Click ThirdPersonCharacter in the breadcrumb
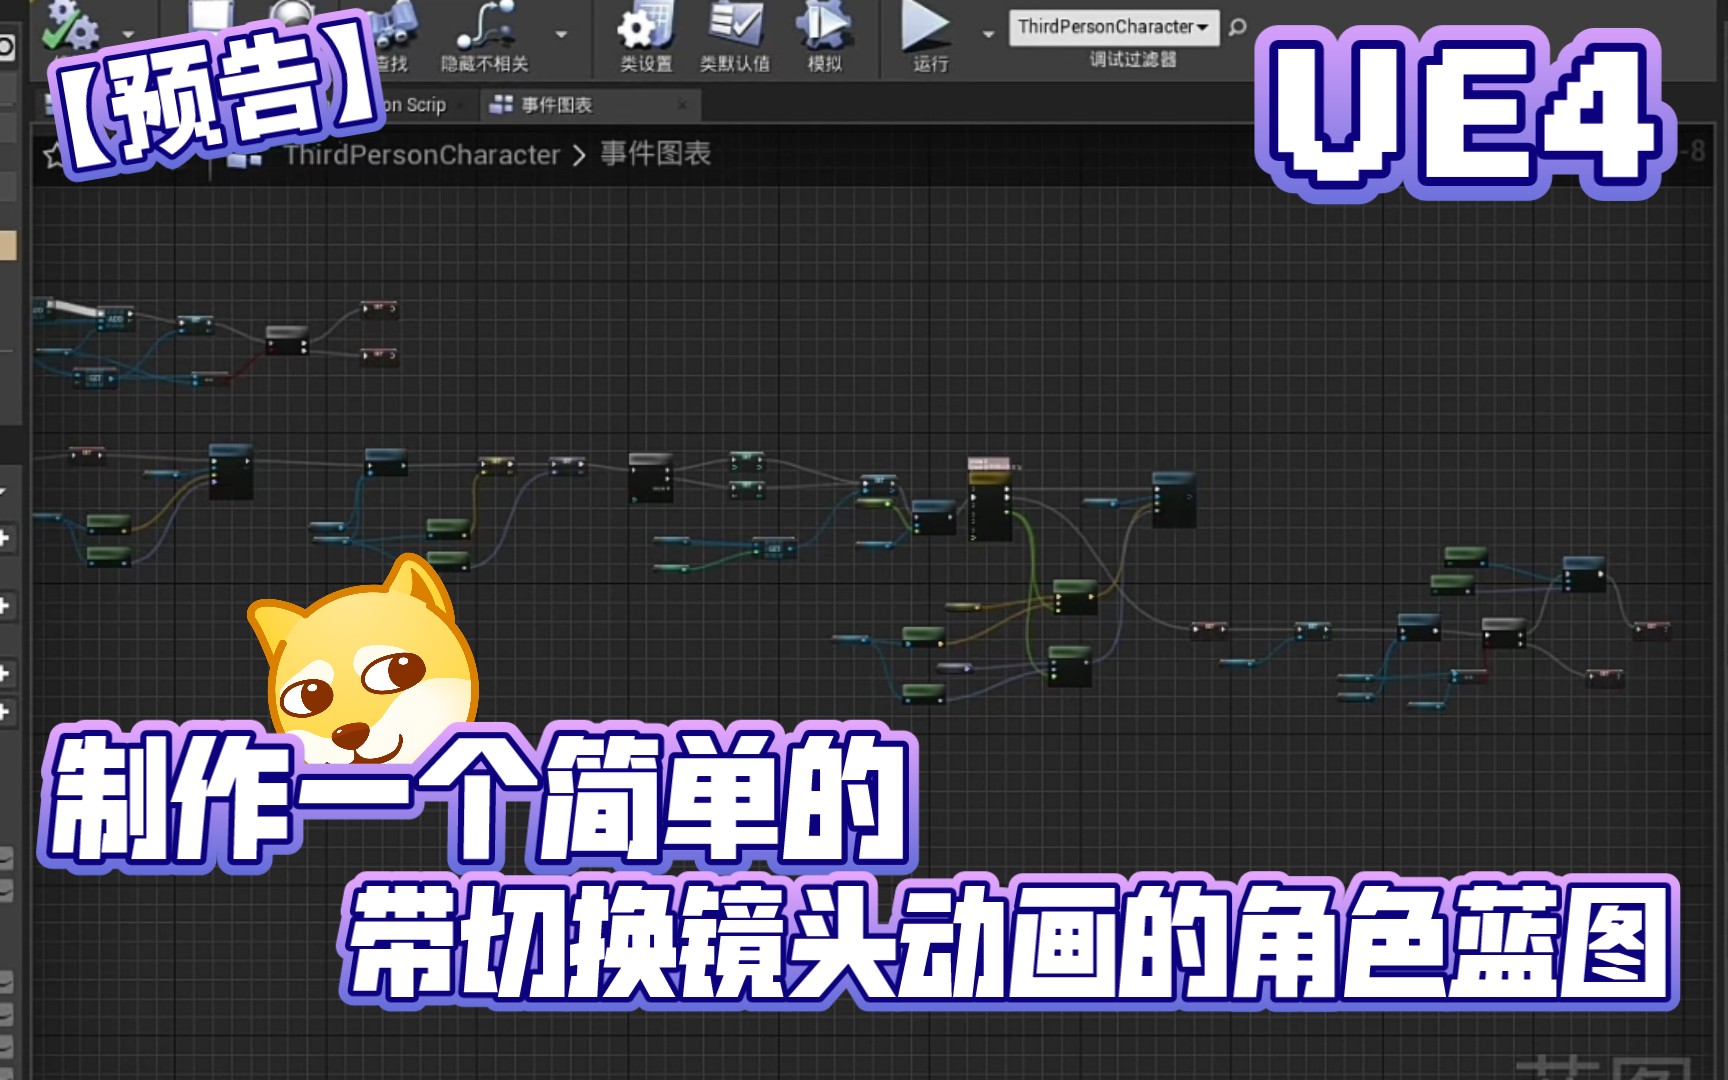This screenshot has height=1080, width=1728. 420,155
